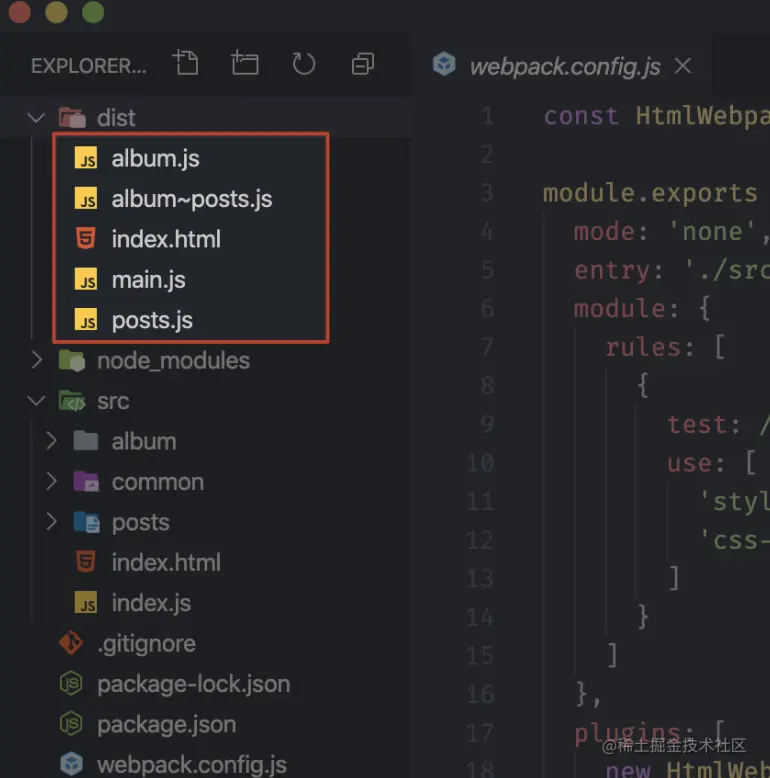
Task: Open index.js file
Action: click(151, 603)
